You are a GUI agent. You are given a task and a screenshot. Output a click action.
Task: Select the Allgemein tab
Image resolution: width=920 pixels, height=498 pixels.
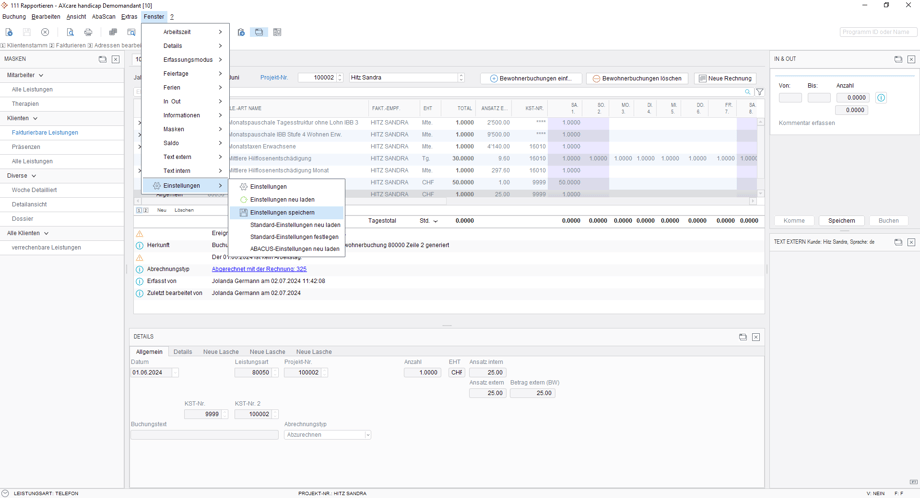click(x=149, y=352)
